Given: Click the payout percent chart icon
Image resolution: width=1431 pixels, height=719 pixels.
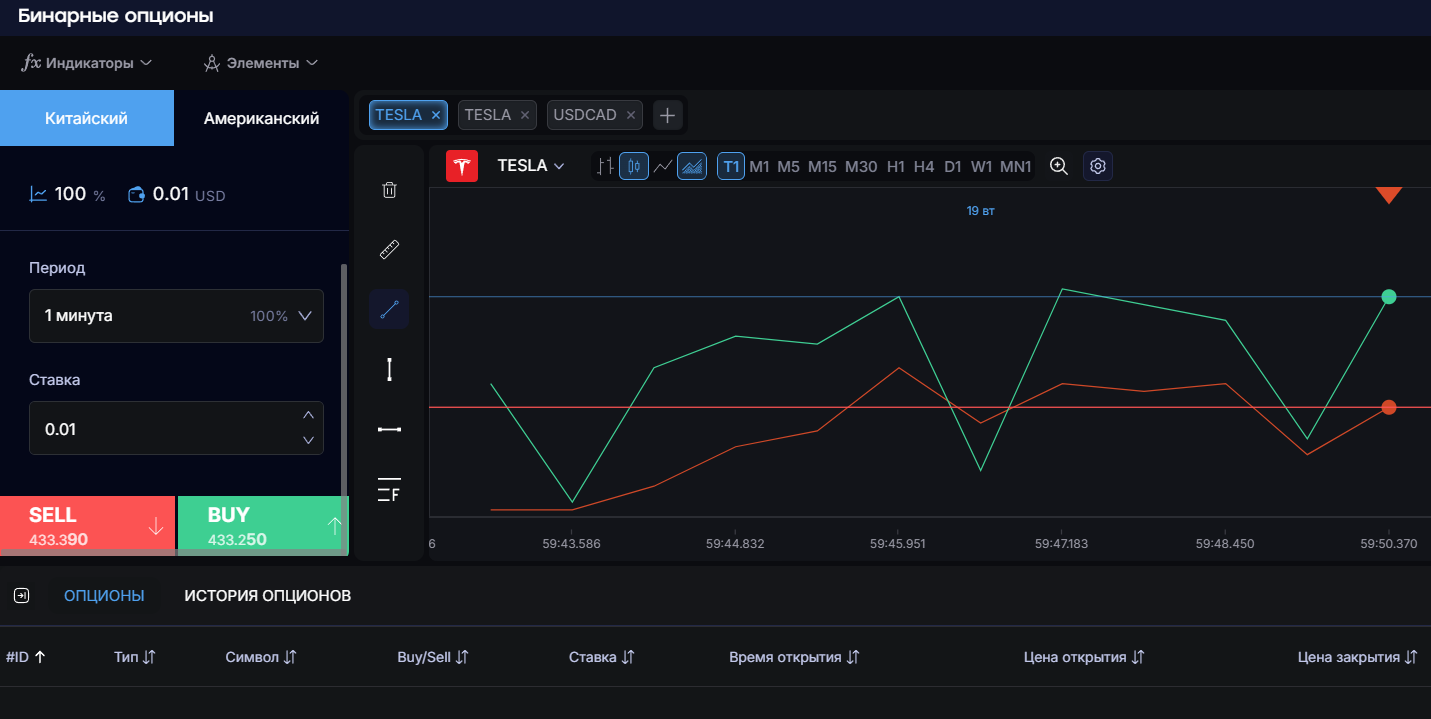Looking at the screenshot, I should (39, 194).
